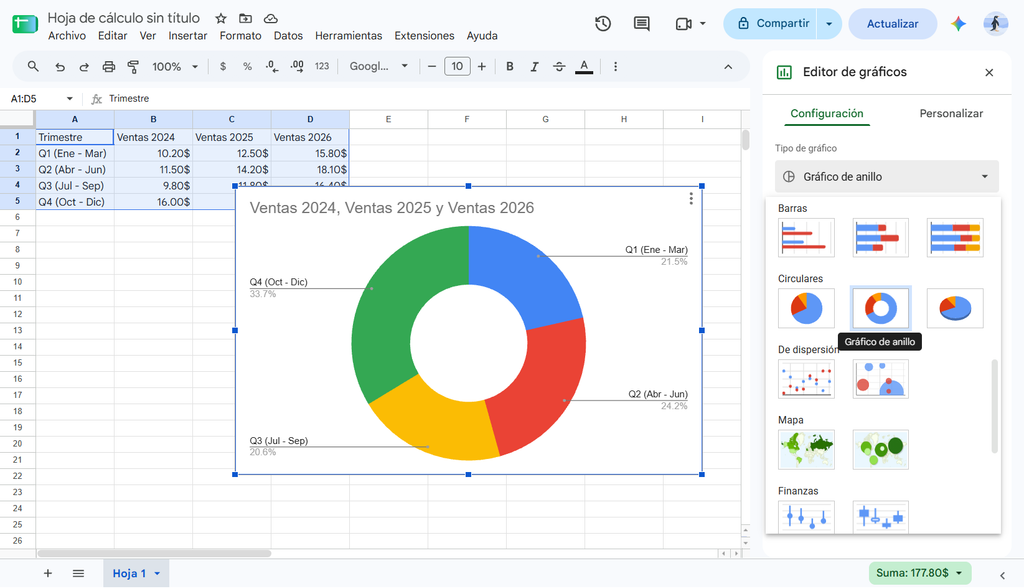Switch to the Personalizar tab

coord(951,114)
